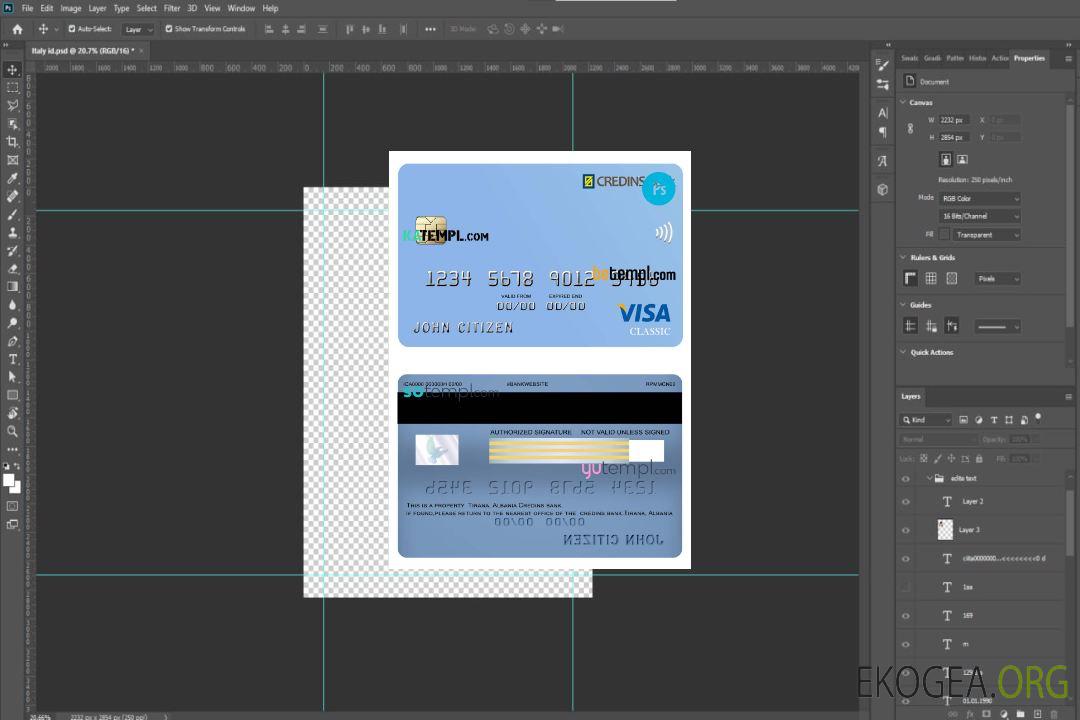Select the Brush tool
Screen dimensions: 1080x720
12,214
